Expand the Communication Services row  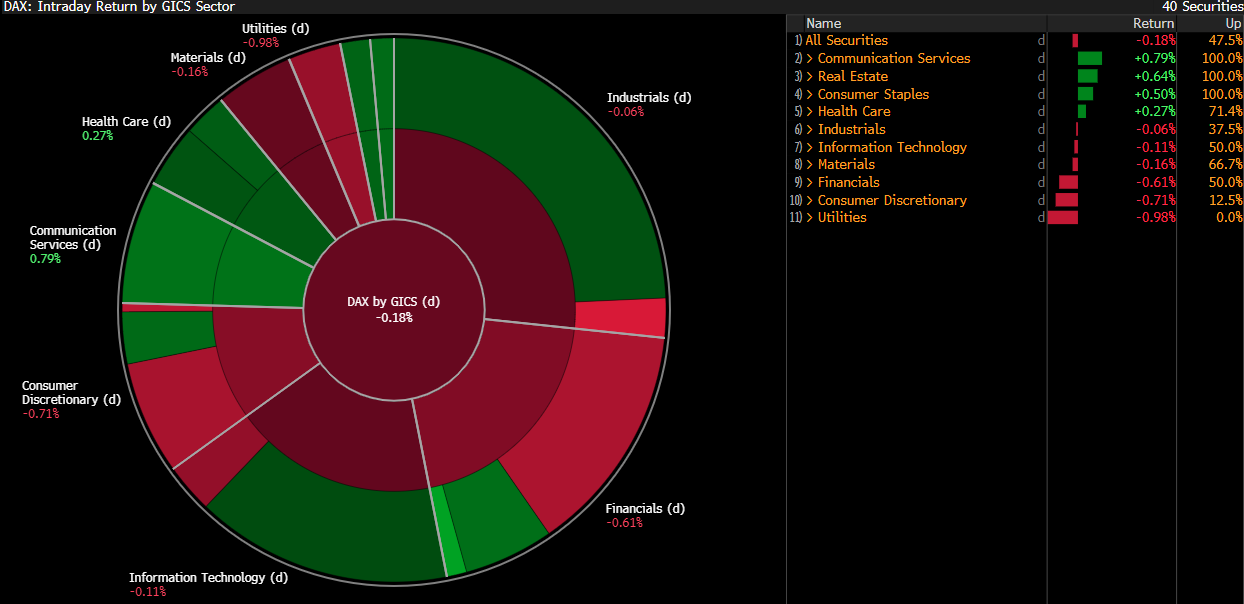pyautogui.click(x=810, y=58)
